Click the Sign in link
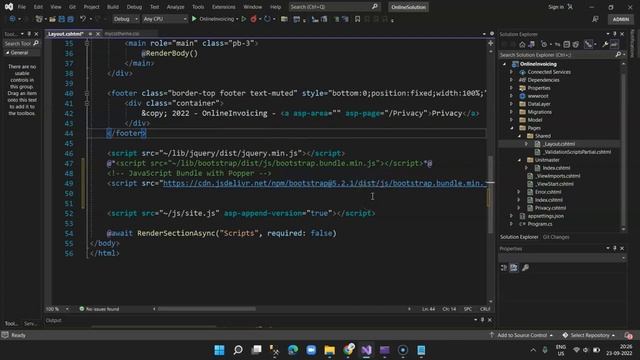 click(x=556, y=7)
